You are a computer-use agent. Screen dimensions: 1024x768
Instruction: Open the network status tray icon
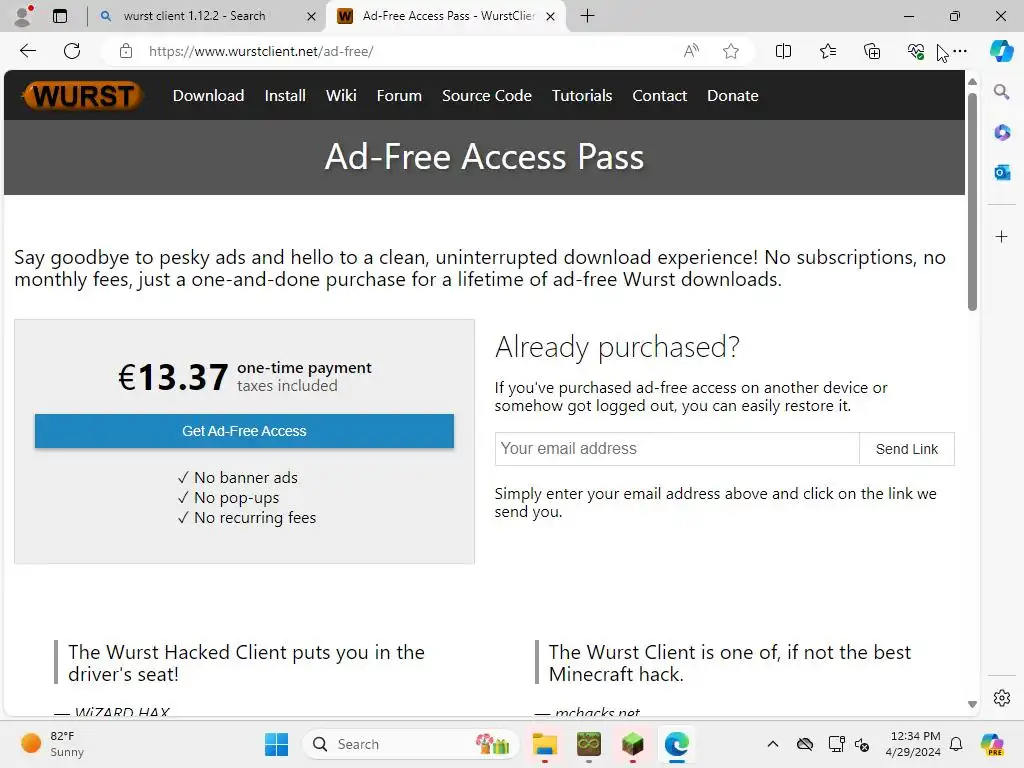click(x=836, y=744)
